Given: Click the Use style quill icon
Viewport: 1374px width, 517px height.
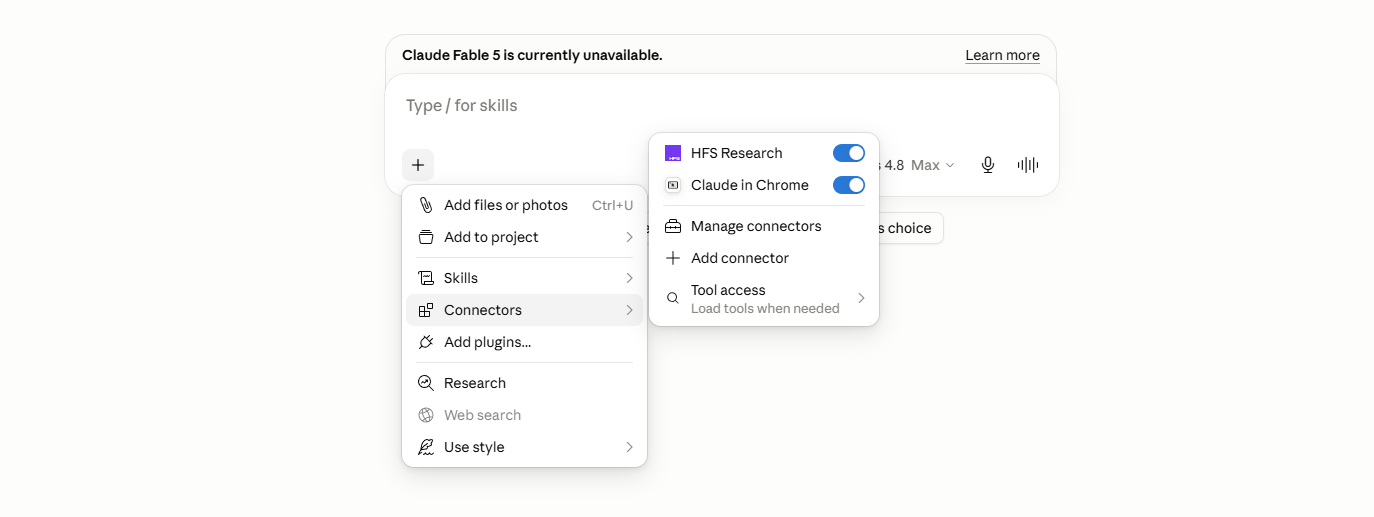Looking at the screenshot, I should tap(426, 447).
